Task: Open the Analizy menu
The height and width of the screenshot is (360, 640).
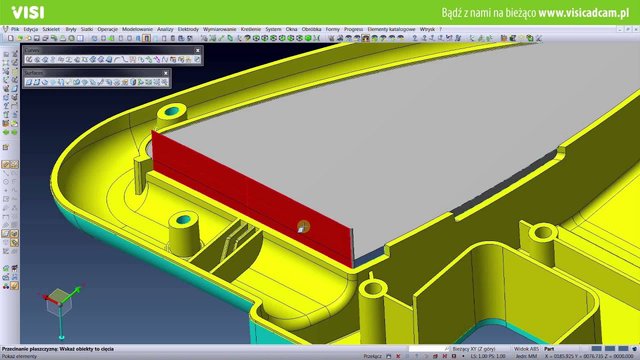Action: pos(165,29)
